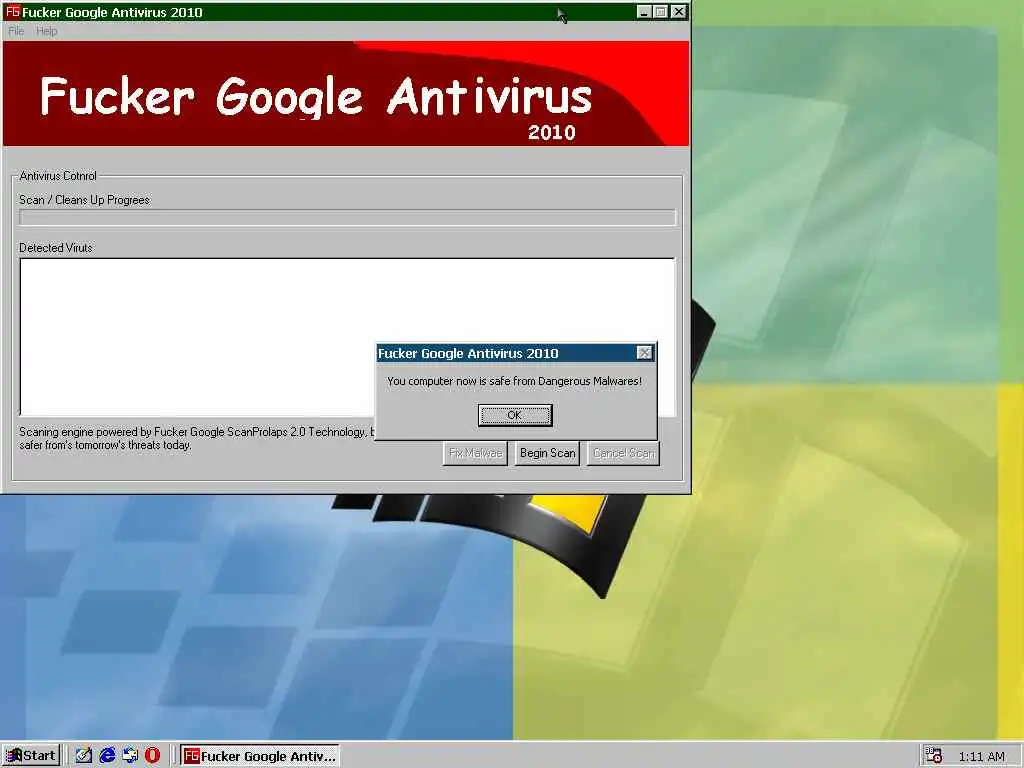Launch Internet Explorer from quick launch
1024x768 pixels.
click(107, 756)
